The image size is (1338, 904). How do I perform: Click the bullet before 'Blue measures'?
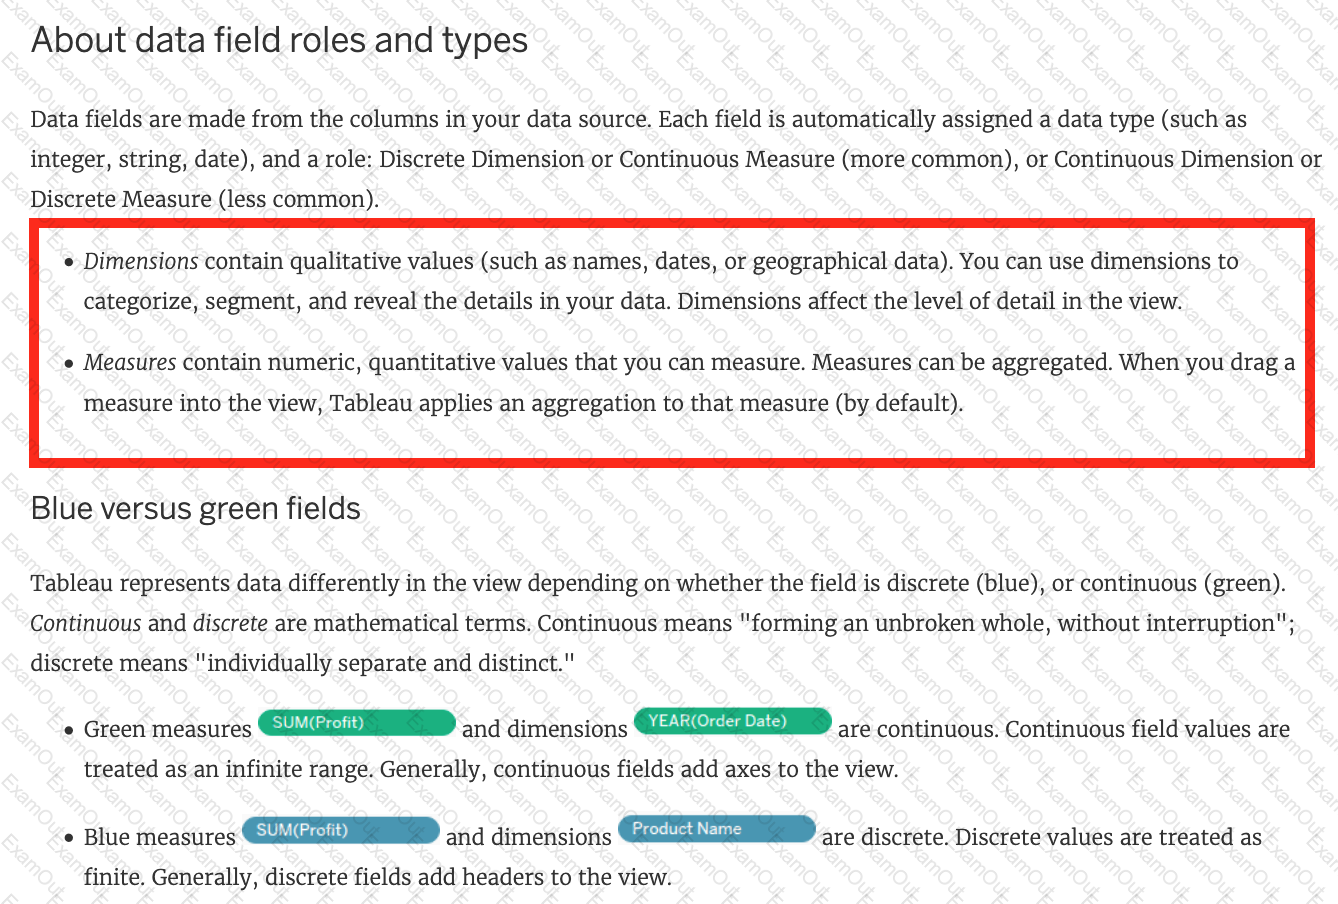[x=69, y=839]
